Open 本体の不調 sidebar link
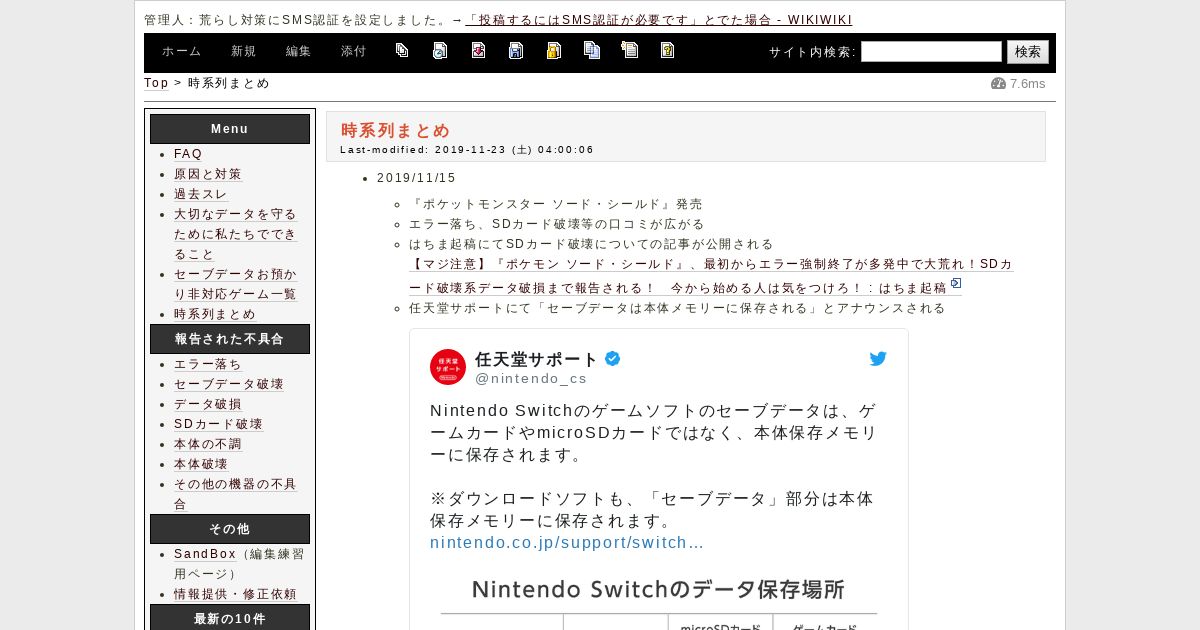1200x630 pixels. tap(208, 444)
